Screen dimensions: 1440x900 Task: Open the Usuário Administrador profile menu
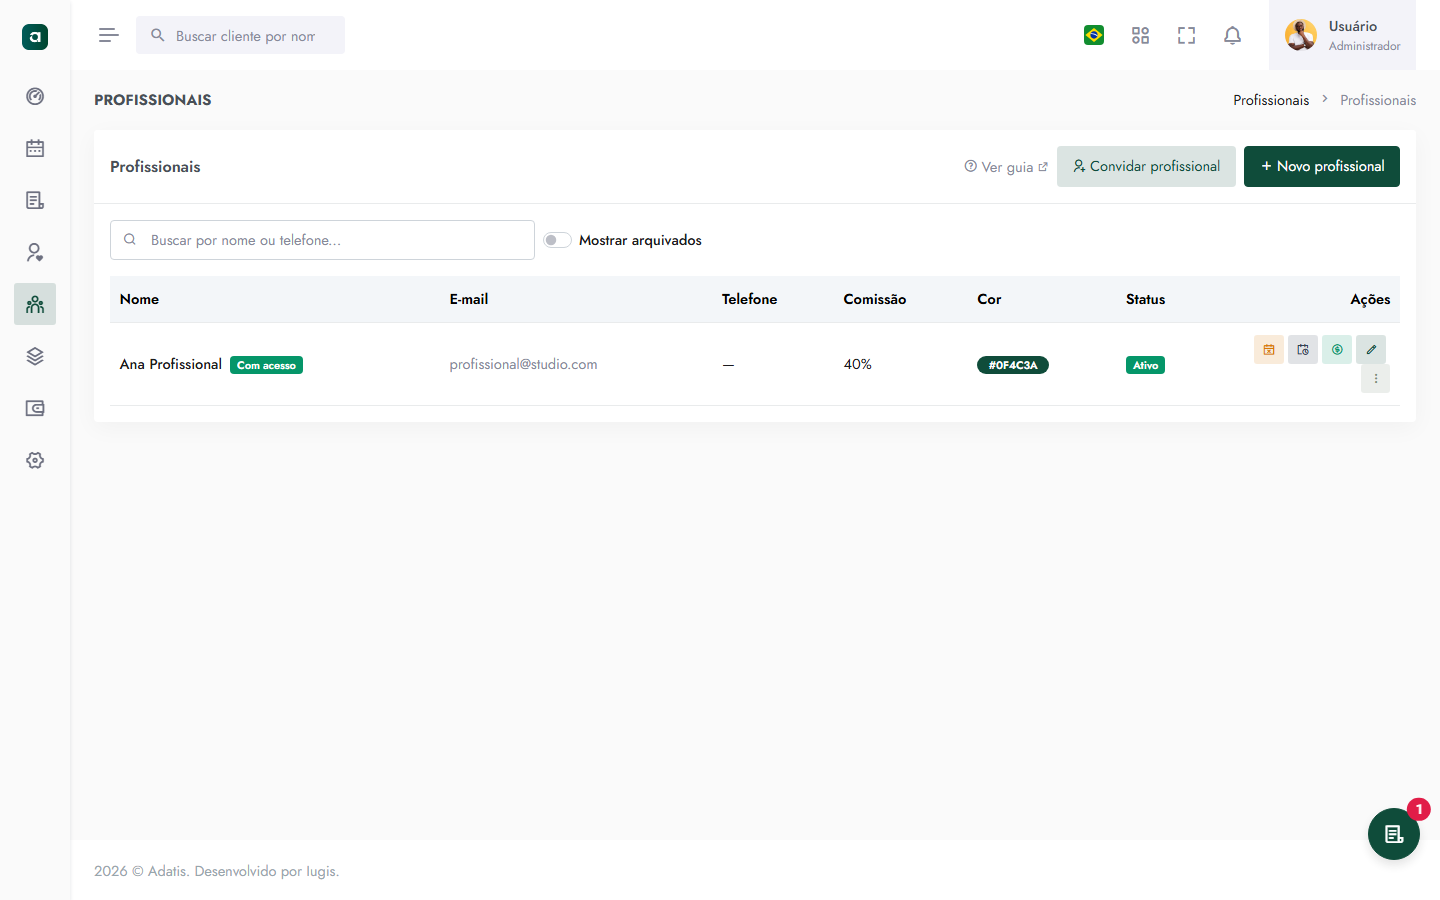click(1342, 35)
